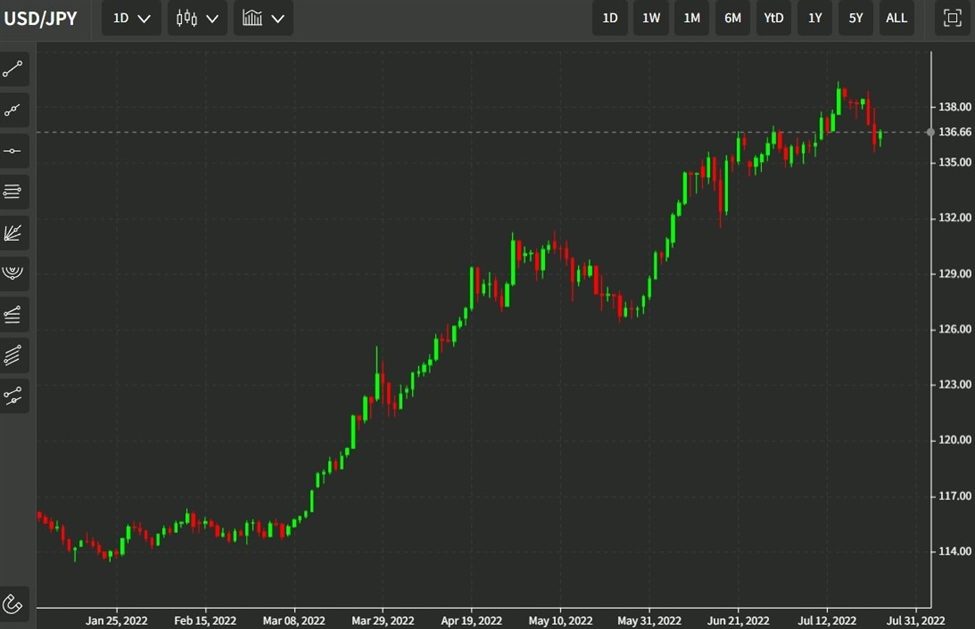975x629 pixels.
Task: Open the 1D timeframe dropdown
Action: [x=130, y=18]
